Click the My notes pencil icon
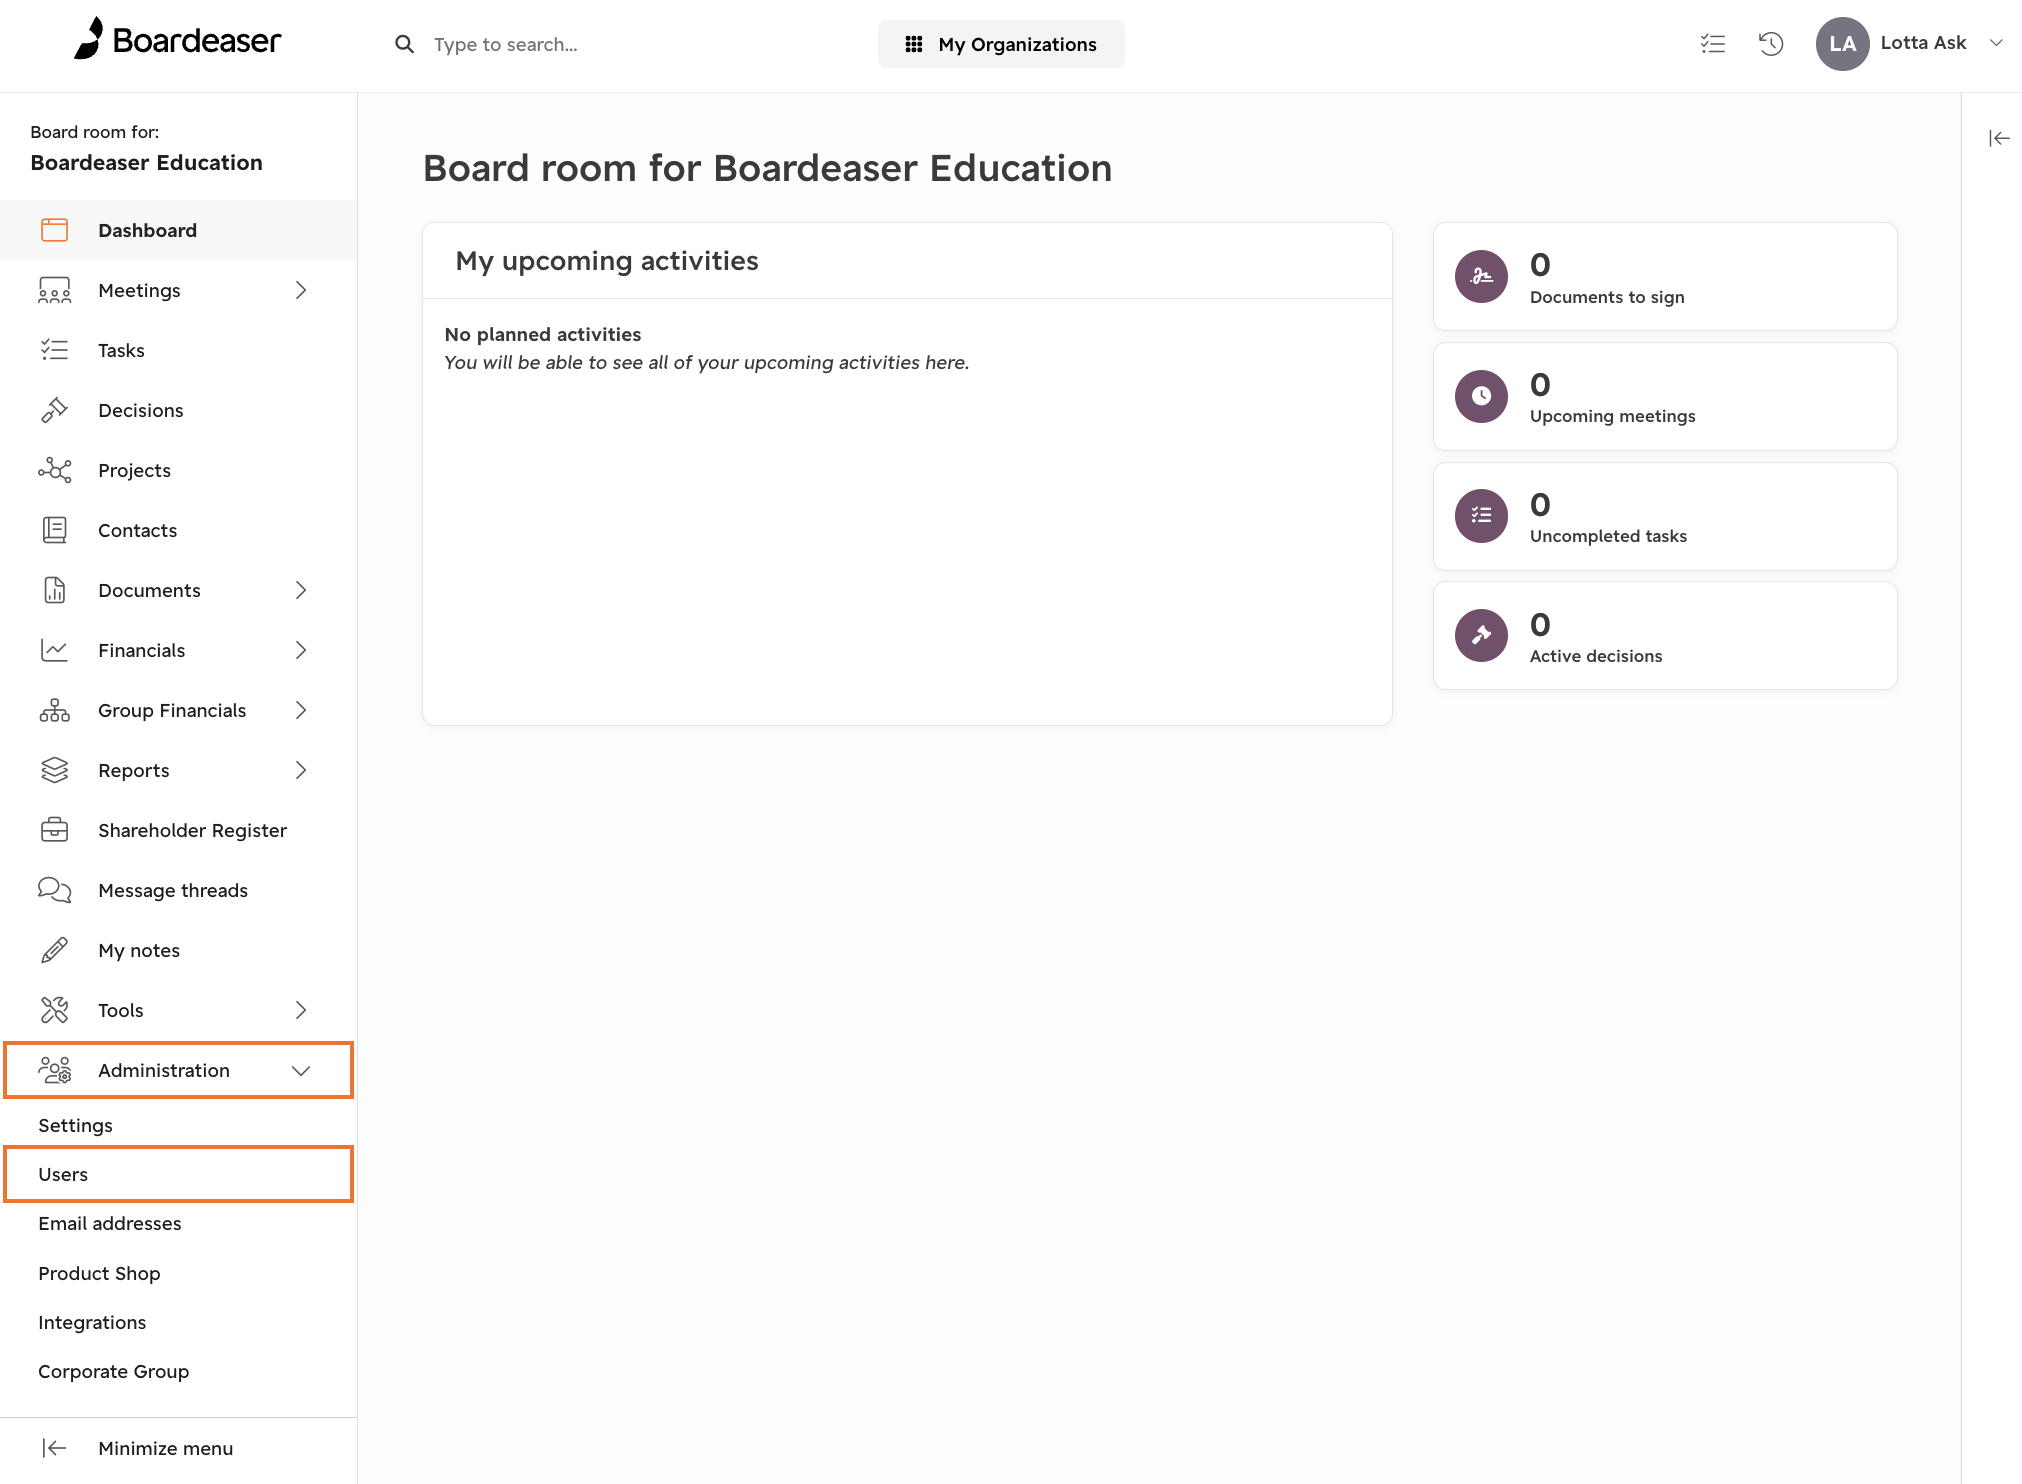2022x1484 pixels. tap(54, 950)
